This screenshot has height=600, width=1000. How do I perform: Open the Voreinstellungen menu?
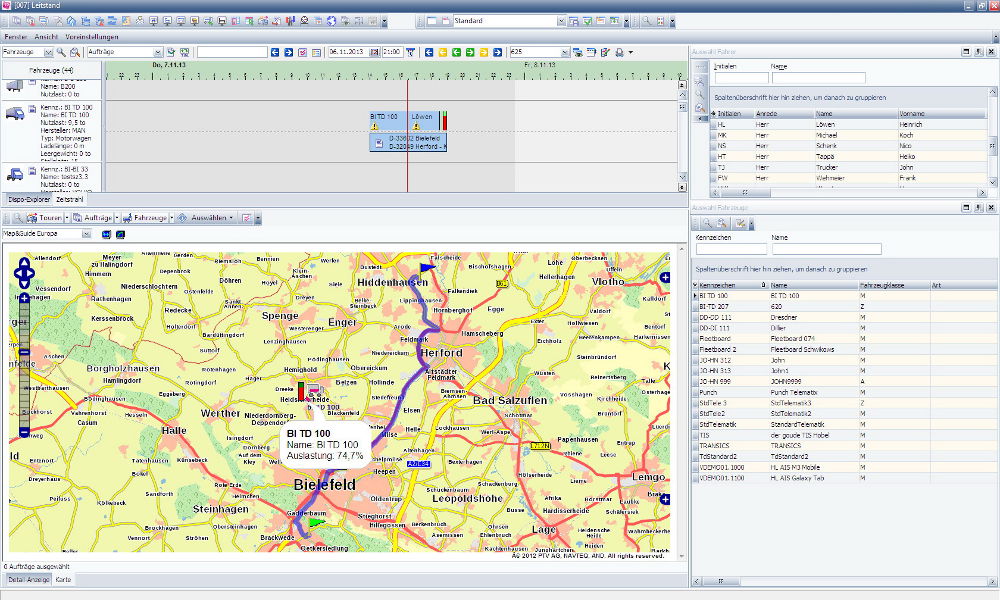92,37
